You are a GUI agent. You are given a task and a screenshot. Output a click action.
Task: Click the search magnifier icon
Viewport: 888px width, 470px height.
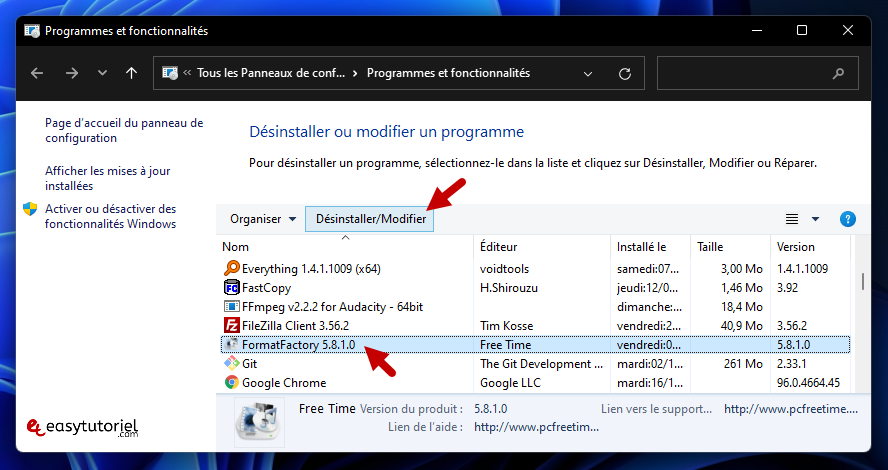pyautogui.click(x=839, y=73)
